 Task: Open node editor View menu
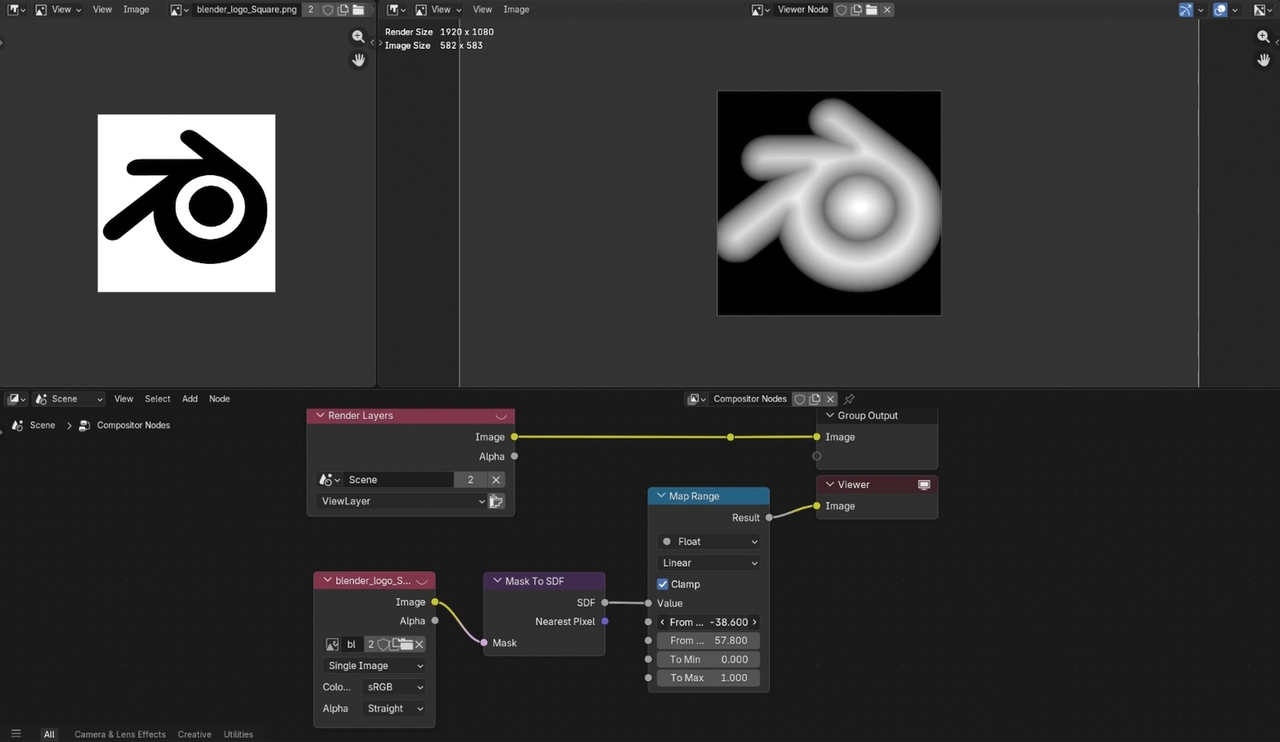[x=123, y=399]
